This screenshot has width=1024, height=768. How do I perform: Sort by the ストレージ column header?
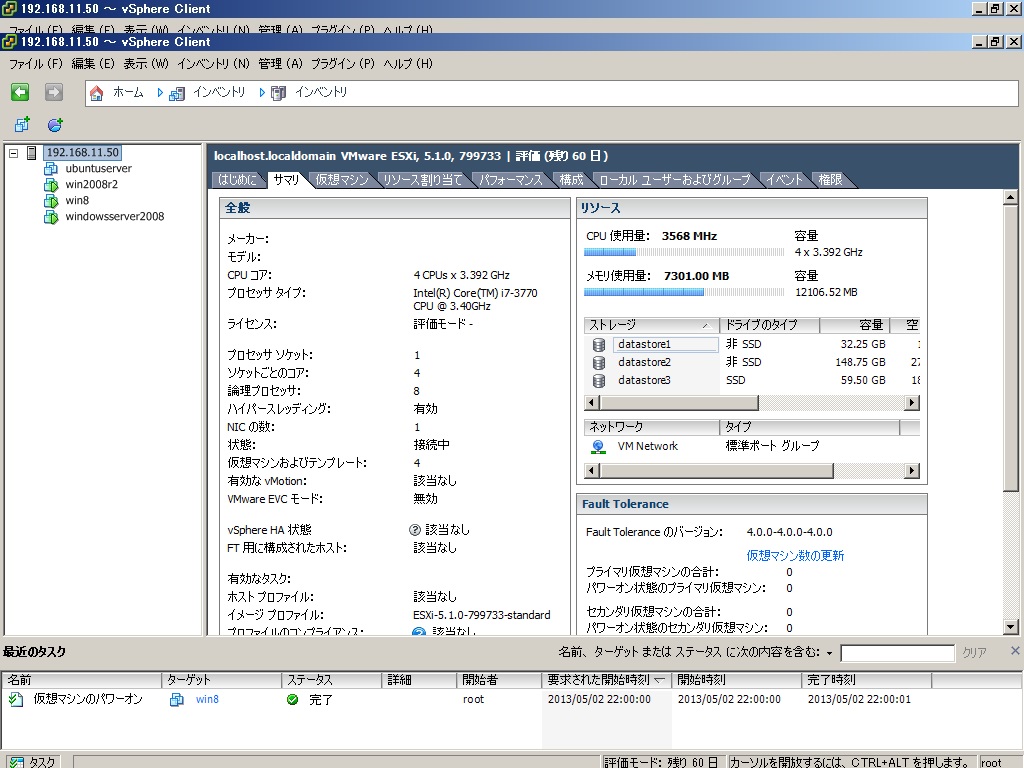click(650, 325)
